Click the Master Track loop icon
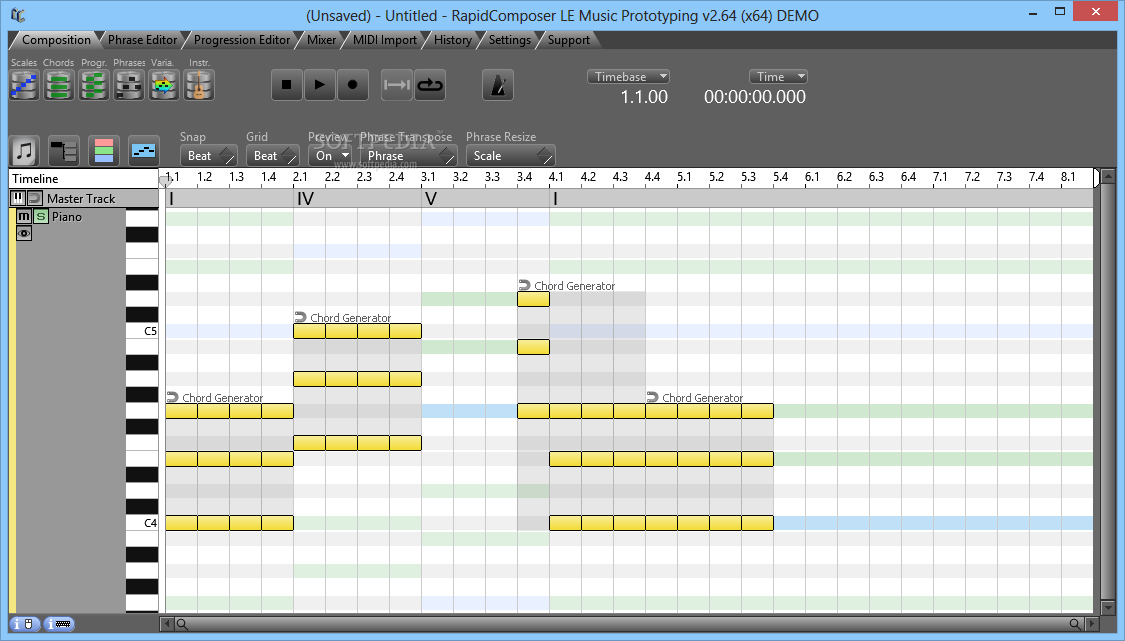The image size is (1125, 641). point(34,198)
